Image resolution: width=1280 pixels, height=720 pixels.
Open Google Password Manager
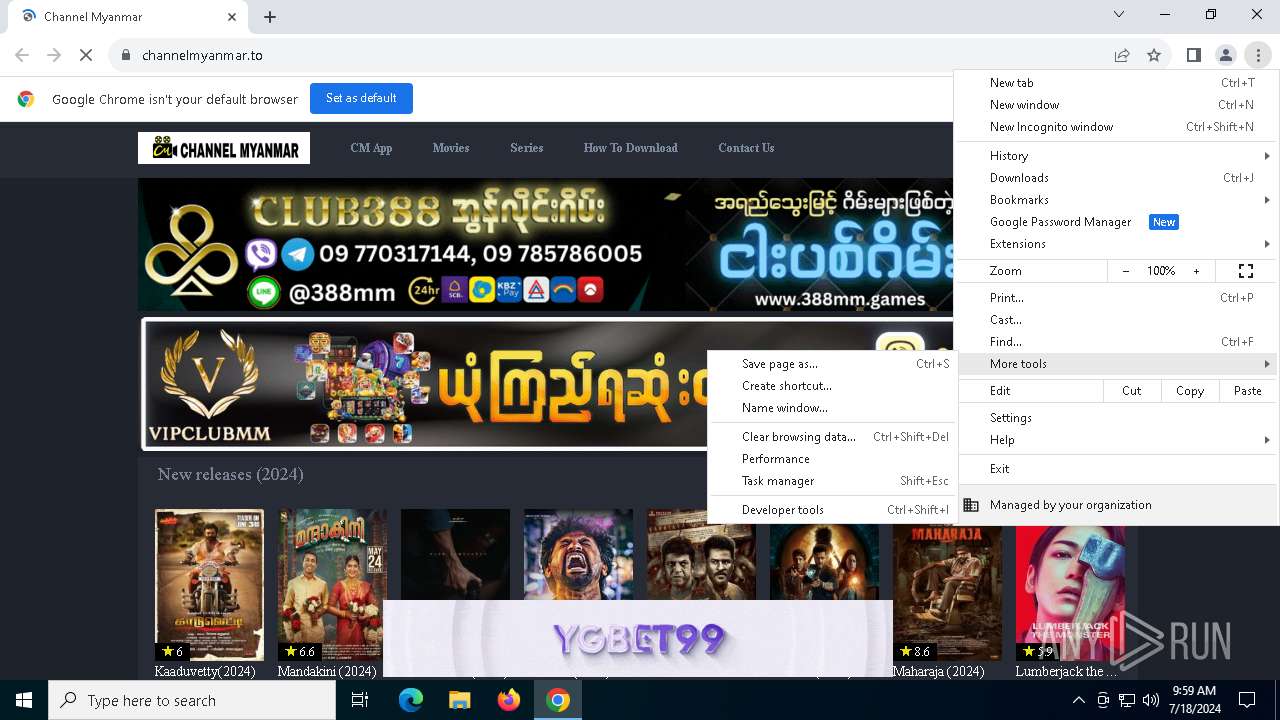pos(1117,222)
